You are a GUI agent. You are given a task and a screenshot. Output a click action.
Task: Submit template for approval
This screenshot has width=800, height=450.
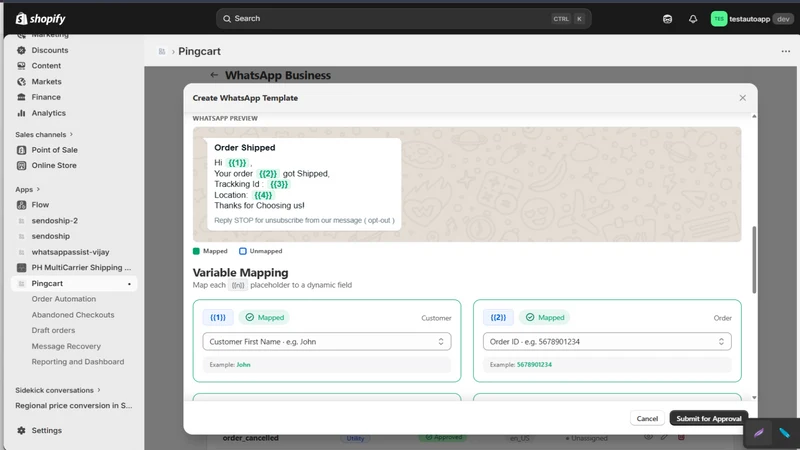(x=709, y=418)
